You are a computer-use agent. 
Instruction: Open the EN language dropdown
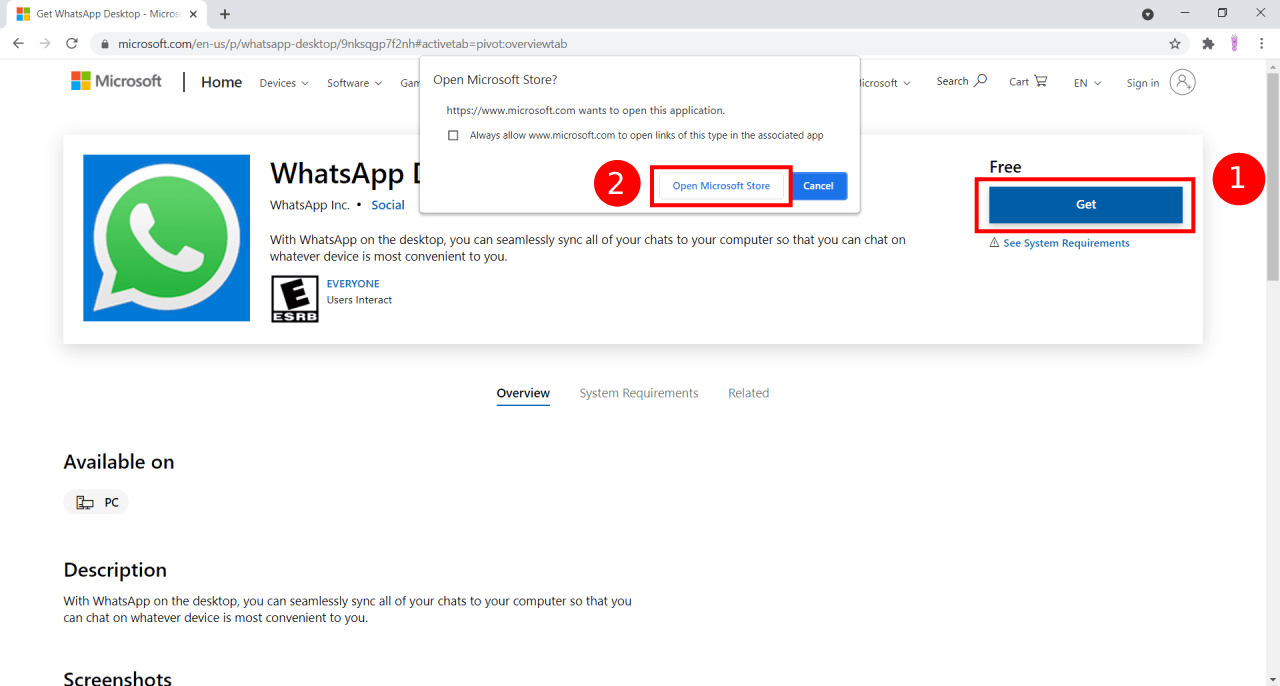click(x=1087, y=83)
